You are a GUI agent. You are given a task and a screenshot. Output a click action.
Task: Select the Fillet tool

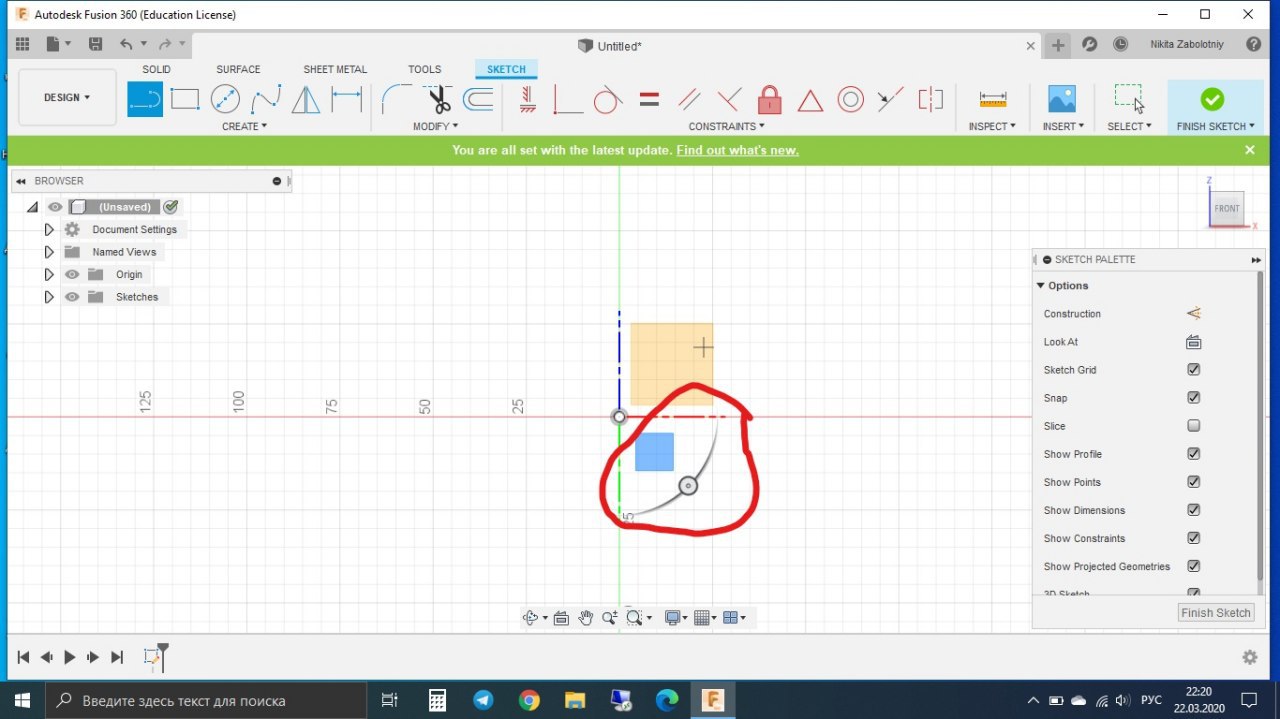pyautogui.click(x=397, y=99)
